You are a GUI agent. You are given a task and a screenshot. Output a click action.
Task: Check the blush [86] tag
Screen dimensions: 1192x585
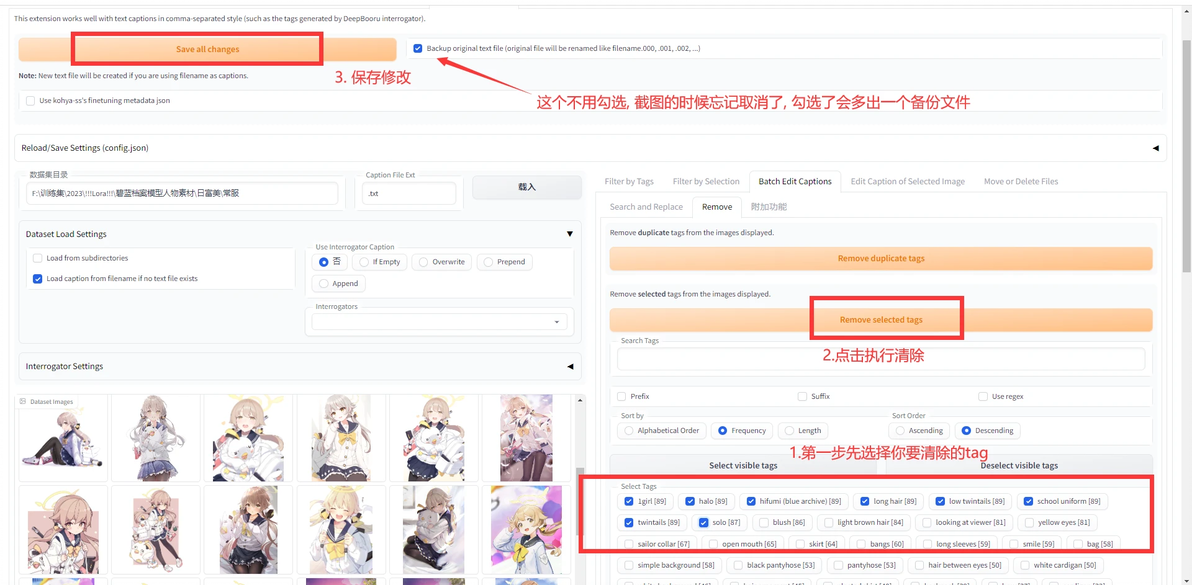point(764,523)
